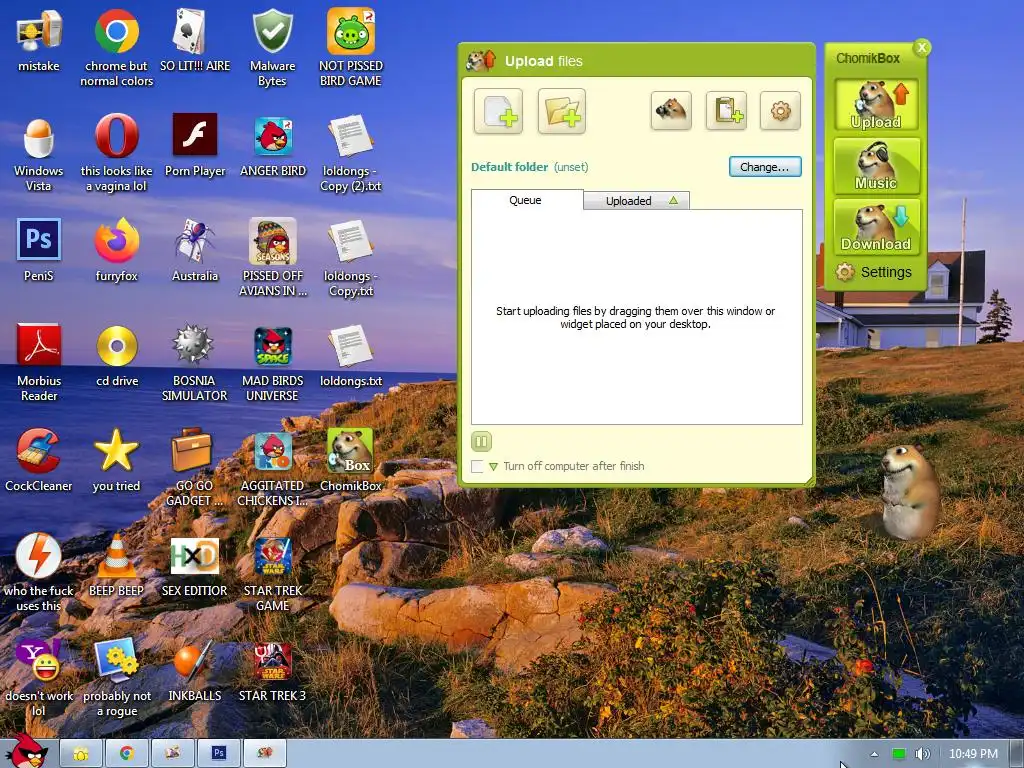Select the STAR TREK 3 icon

(272, 671)
